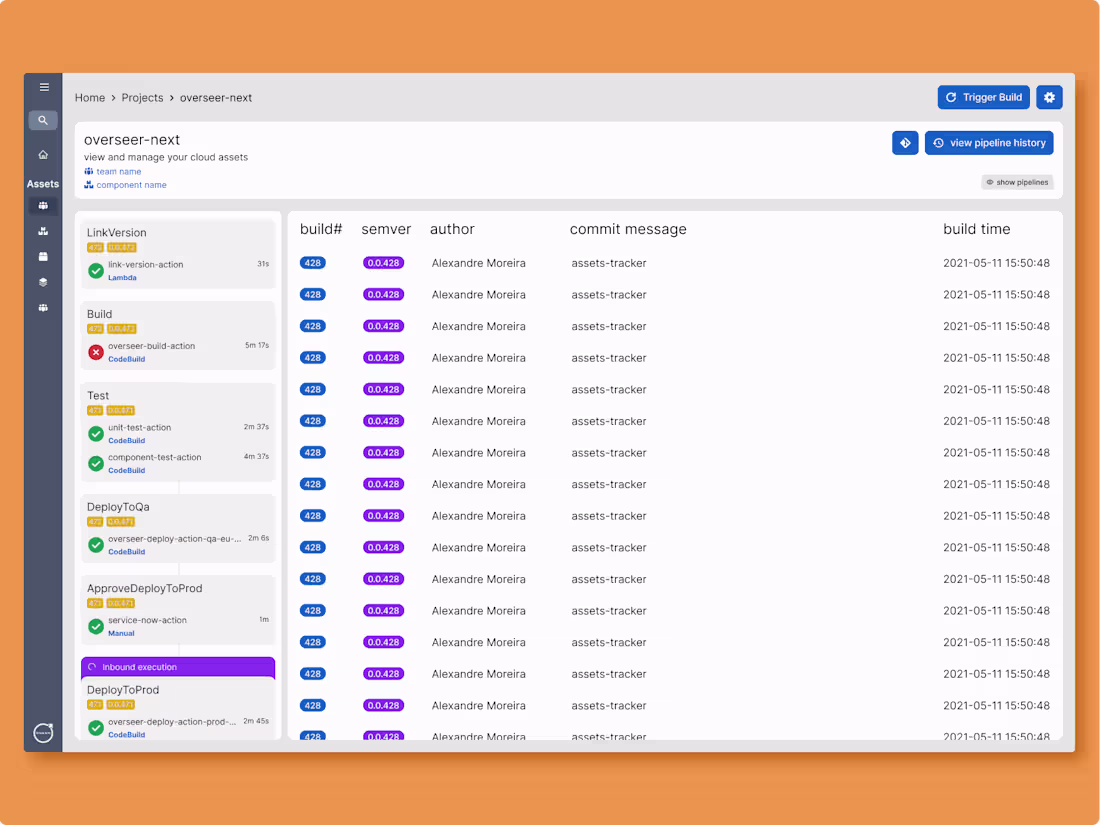Open view pipeline history
Screen dimensions: 1100x825
tap(989, 143)
